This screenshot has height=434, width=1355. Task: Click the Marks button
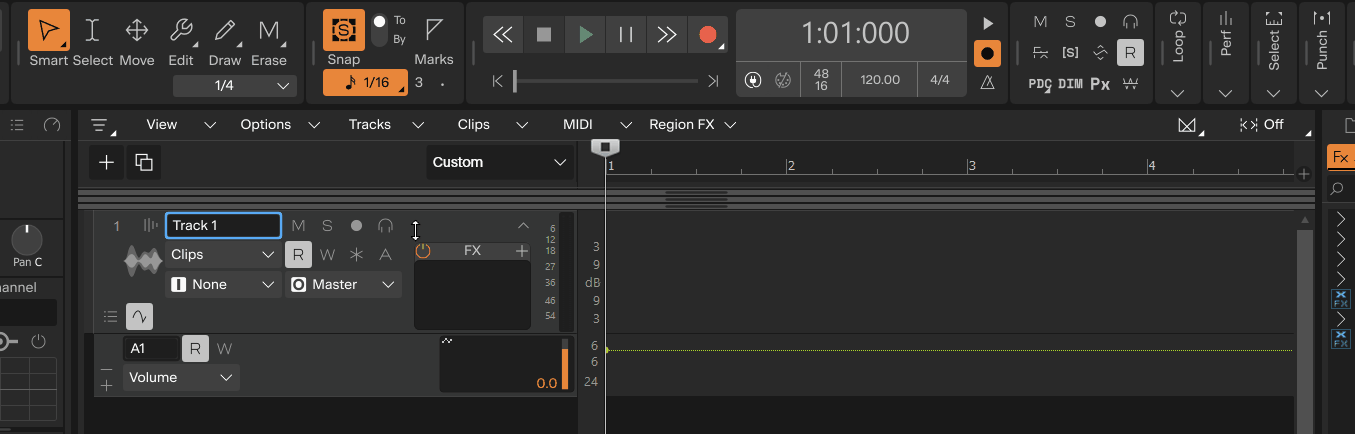pyautogui.click(x=434, y=40)
